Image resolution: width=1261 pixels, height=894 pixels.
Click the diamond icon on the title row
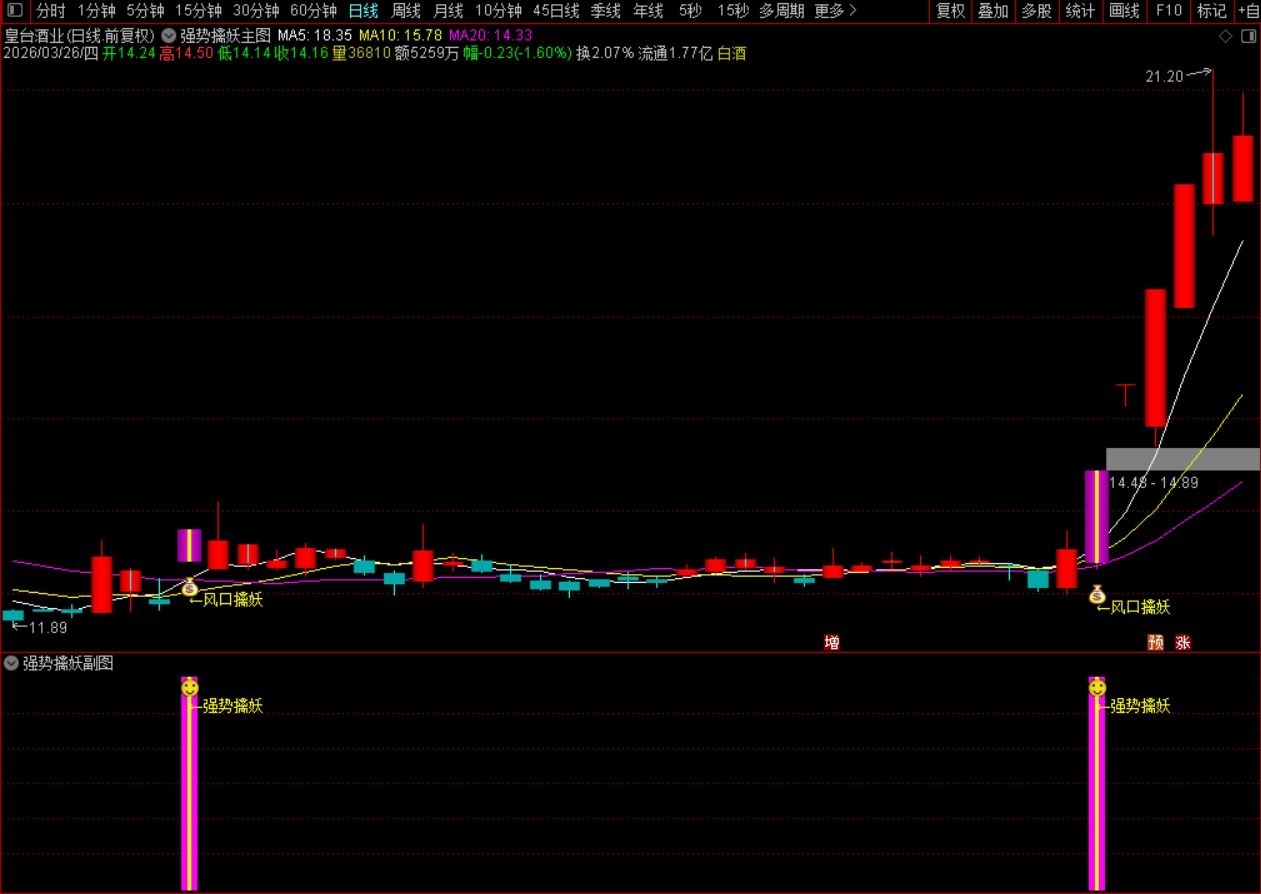pos(1226,36)
